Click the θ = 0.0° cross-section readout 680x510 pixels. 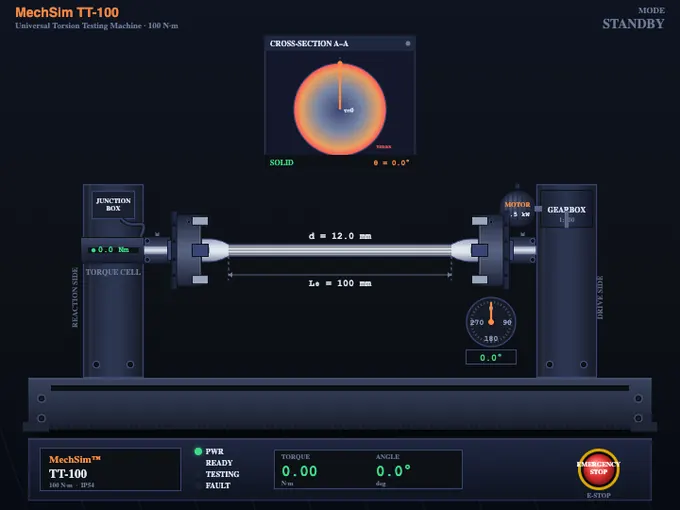(391, 163)
